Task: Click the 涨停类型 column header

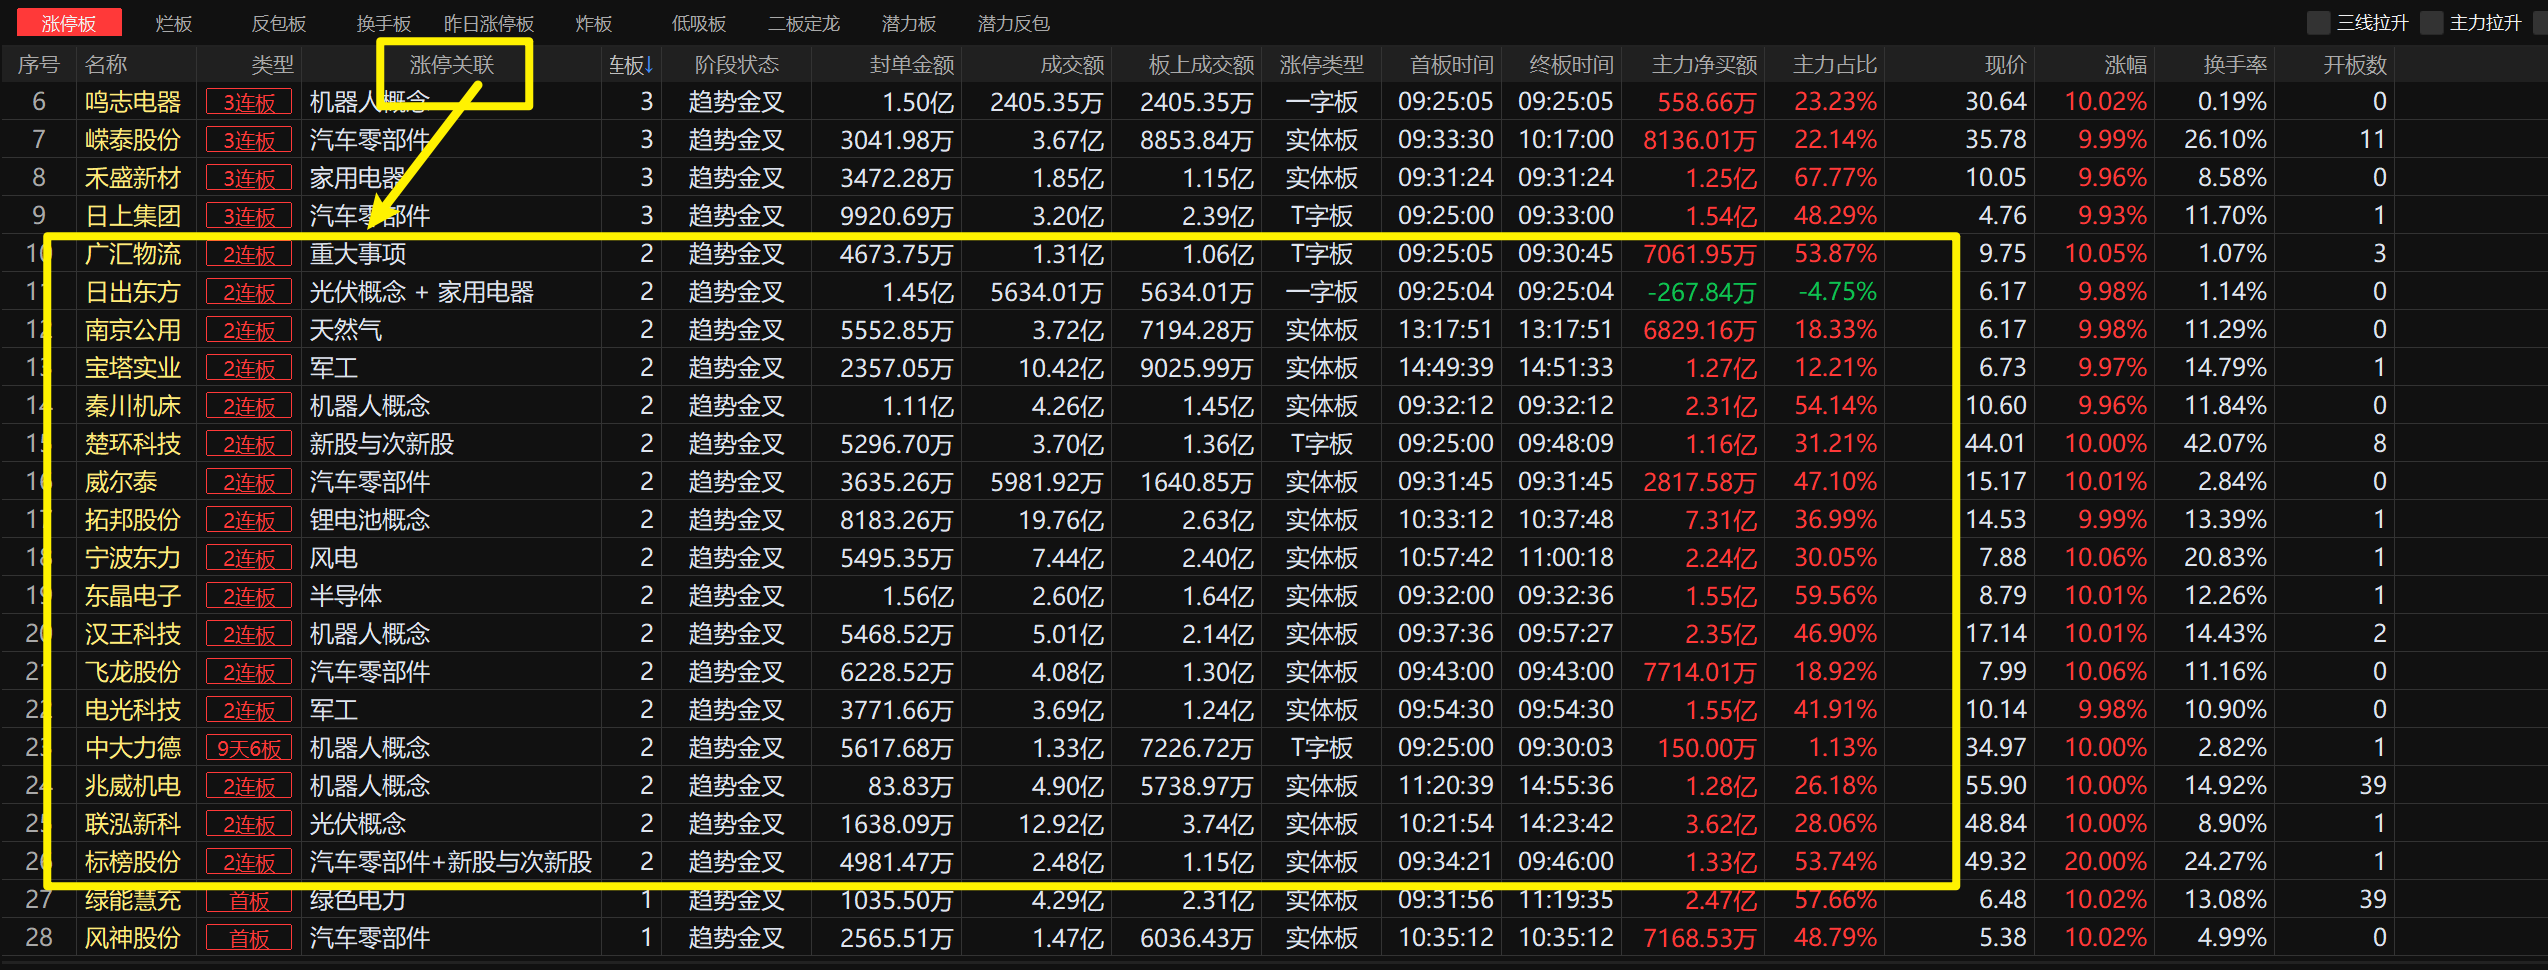Action: click(1322, 65)
